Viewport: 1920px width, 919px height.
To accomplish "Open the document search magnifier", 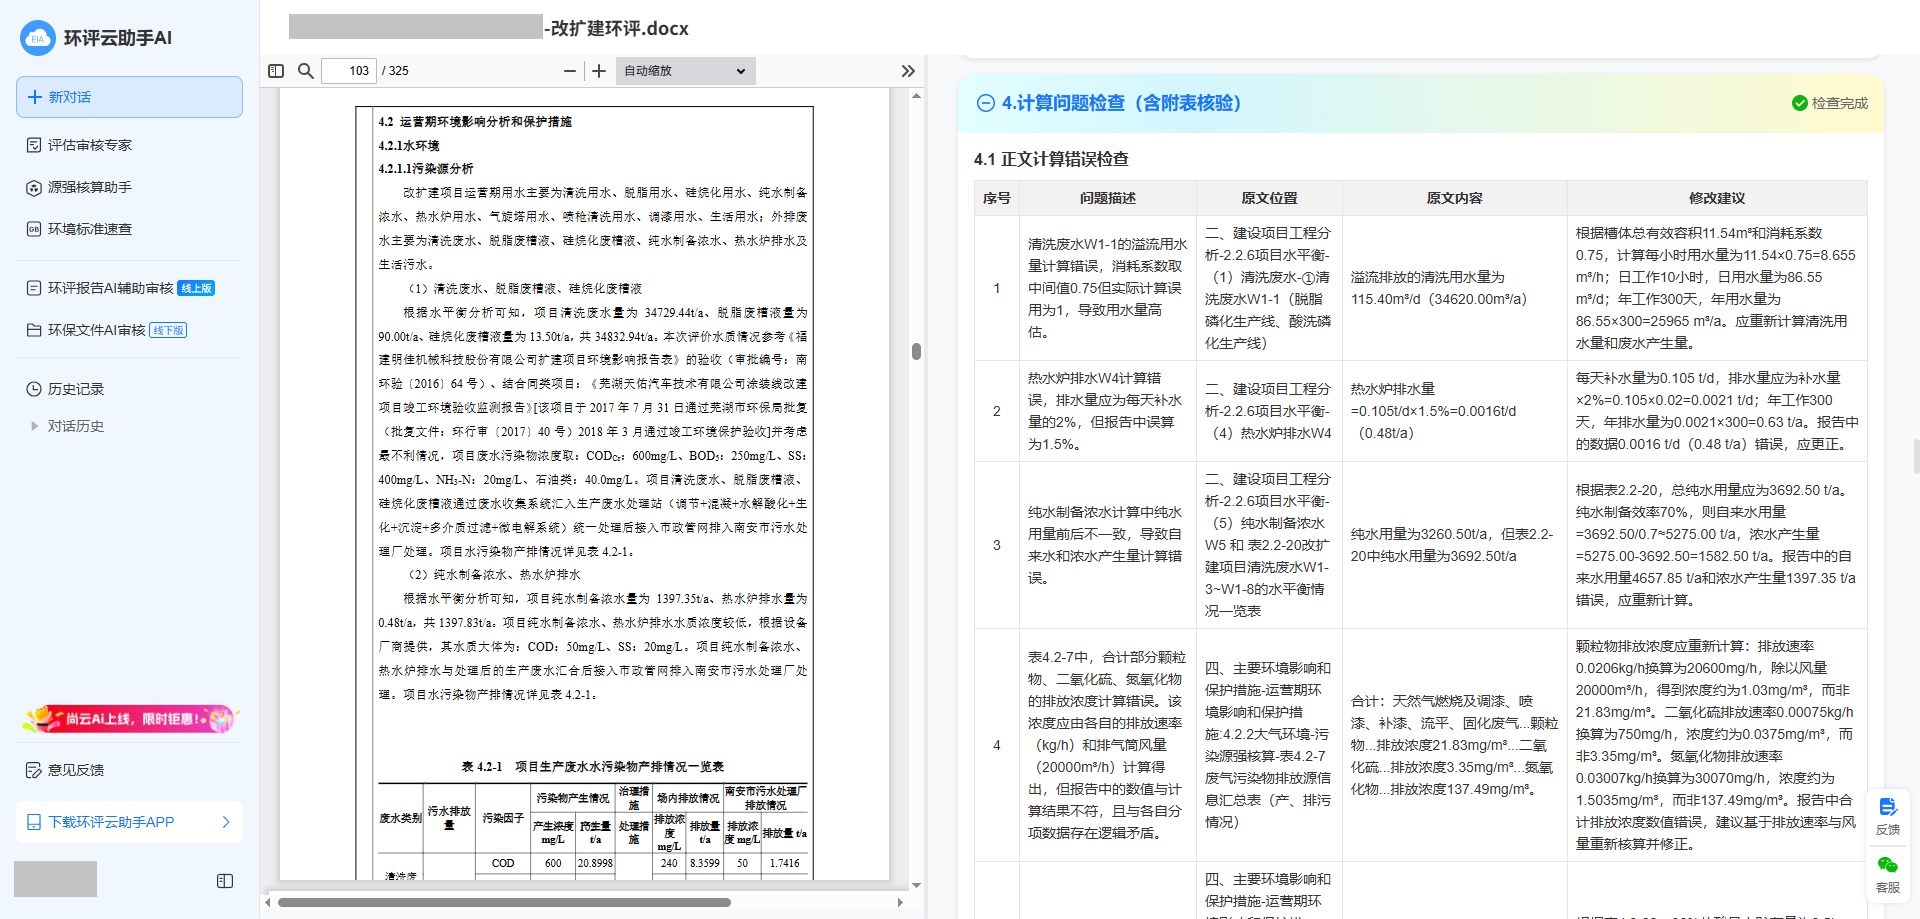I will pyautogui.click(x=306, y=71).
